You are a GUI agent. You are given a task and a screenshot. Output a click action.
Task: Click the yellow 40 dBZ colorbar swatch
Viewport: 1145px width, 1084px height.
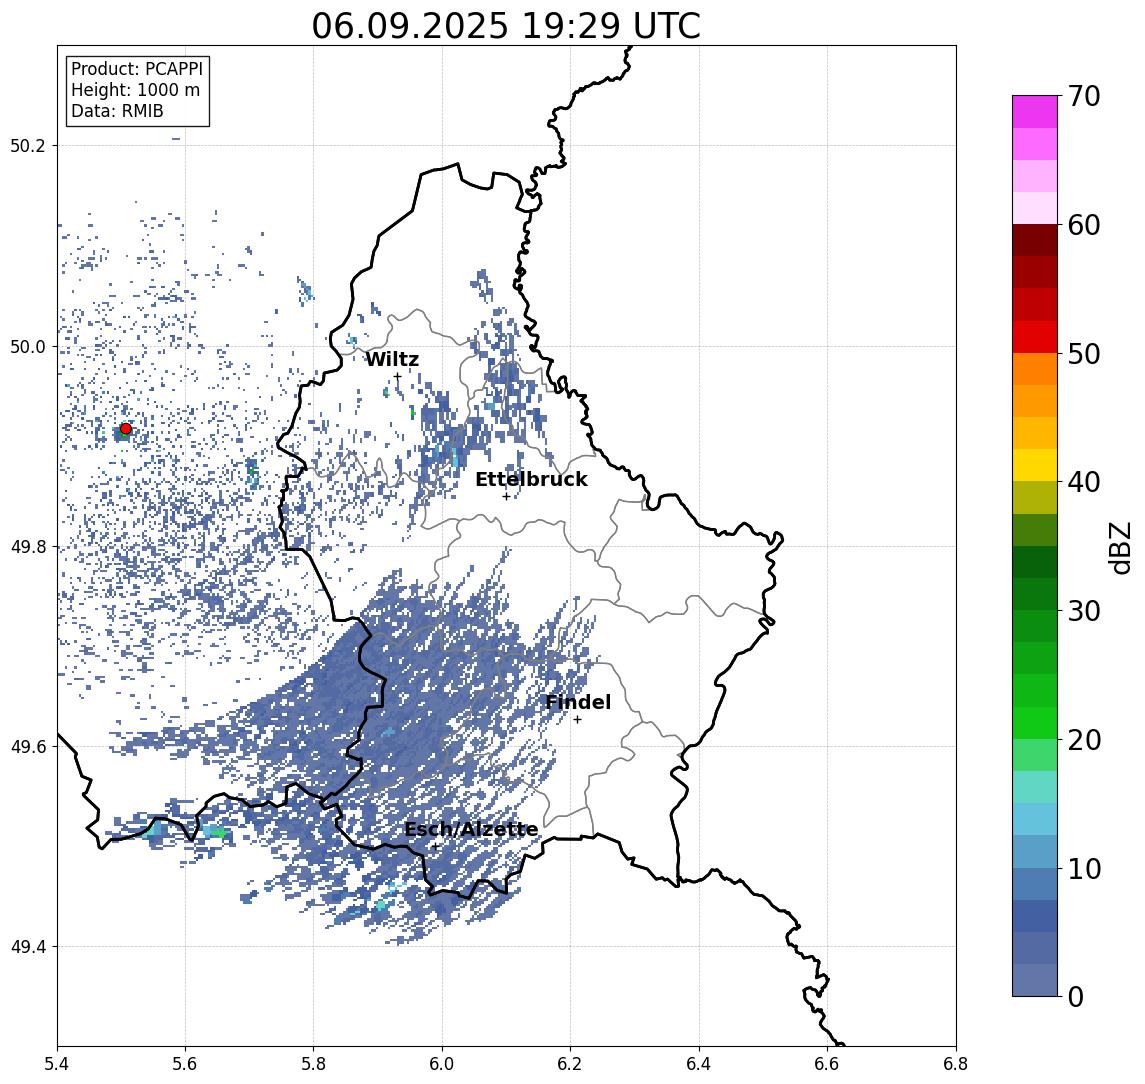pyautogui.click(x=1035, y=466)
